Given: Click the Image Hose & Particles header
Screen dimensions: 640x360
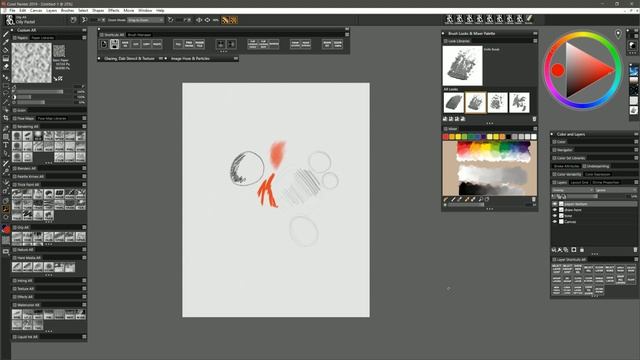Looking at the screenshot, I should click(x=190, y=59).
